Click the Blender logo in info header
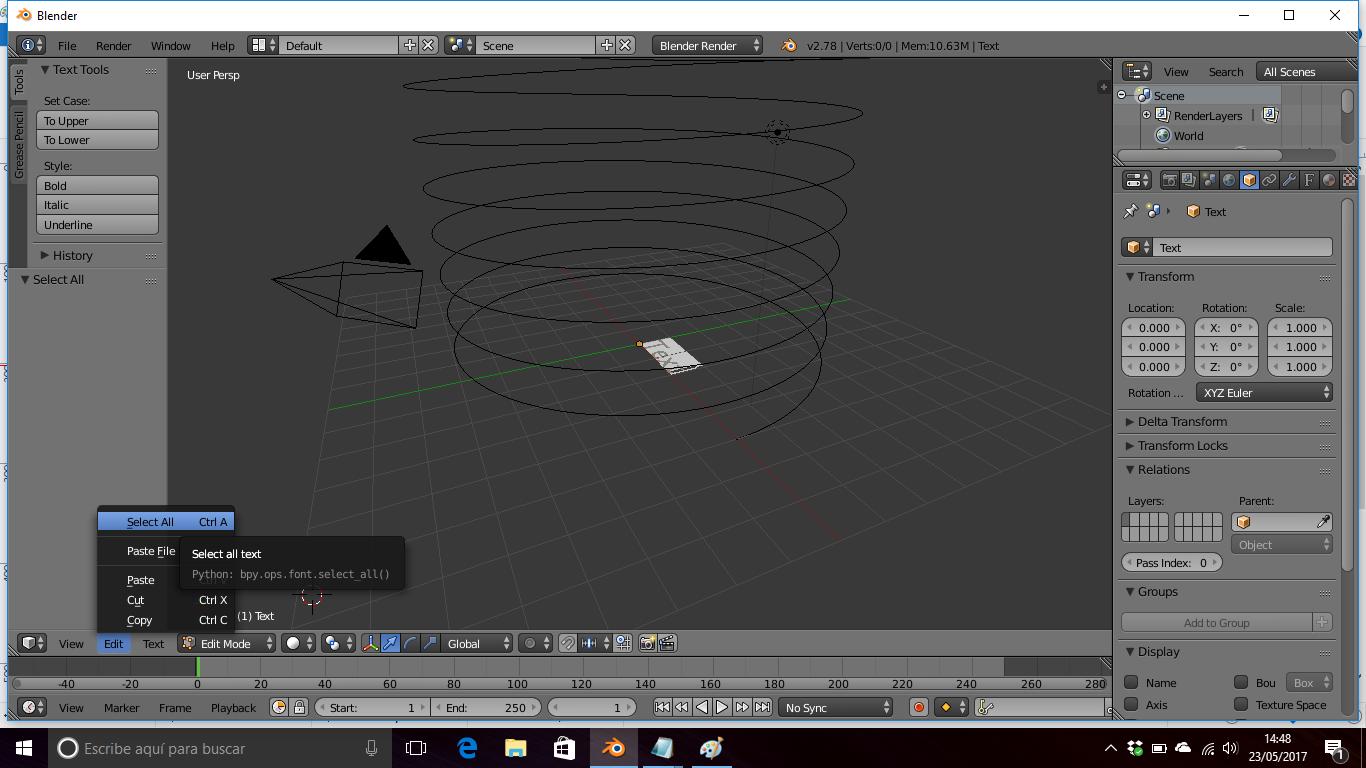The height and width of the screenshot is (768, 1366). click(789, 45)
